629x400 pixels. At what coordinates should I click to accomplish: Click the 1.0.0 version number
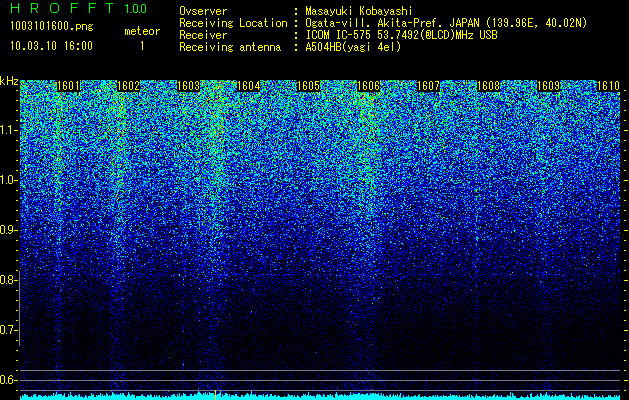point(136,8)
